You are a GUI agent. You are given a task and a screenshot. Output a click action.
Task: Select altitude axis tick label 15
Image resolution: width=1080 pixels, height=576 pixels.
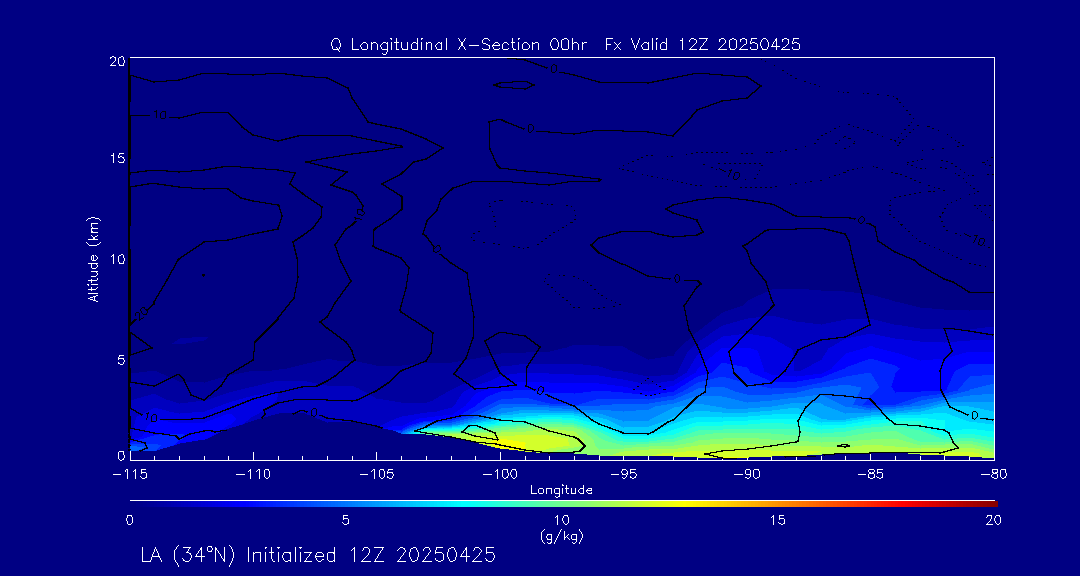pyautogui.click(x=117, y=158)
